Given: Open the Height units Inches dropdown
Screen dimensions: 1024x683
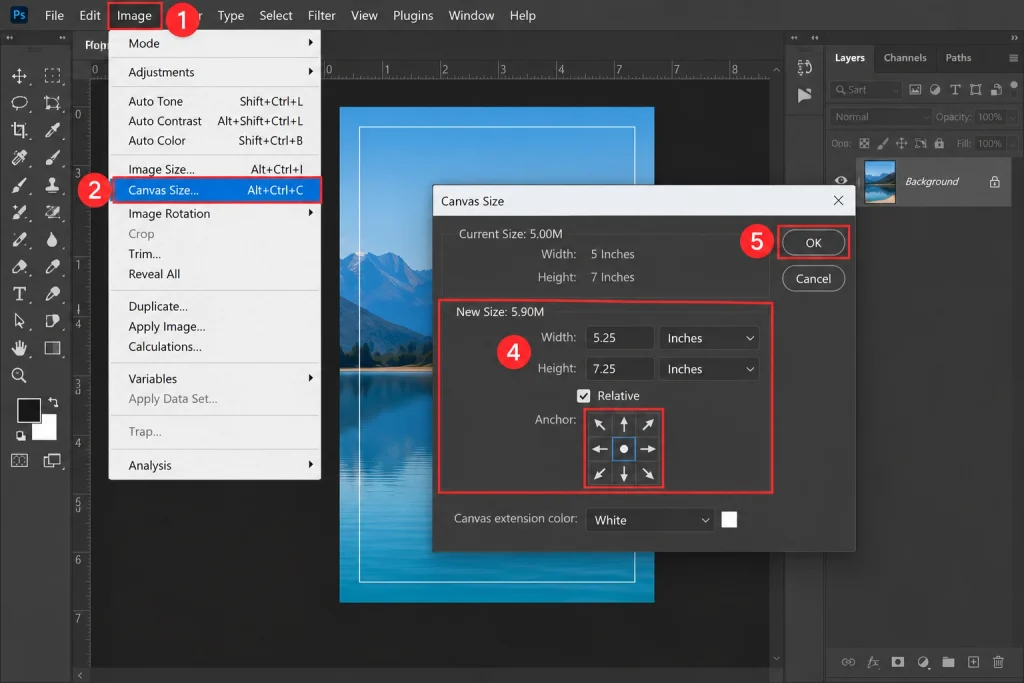Looking at the screenshot, I should (709, 369).
